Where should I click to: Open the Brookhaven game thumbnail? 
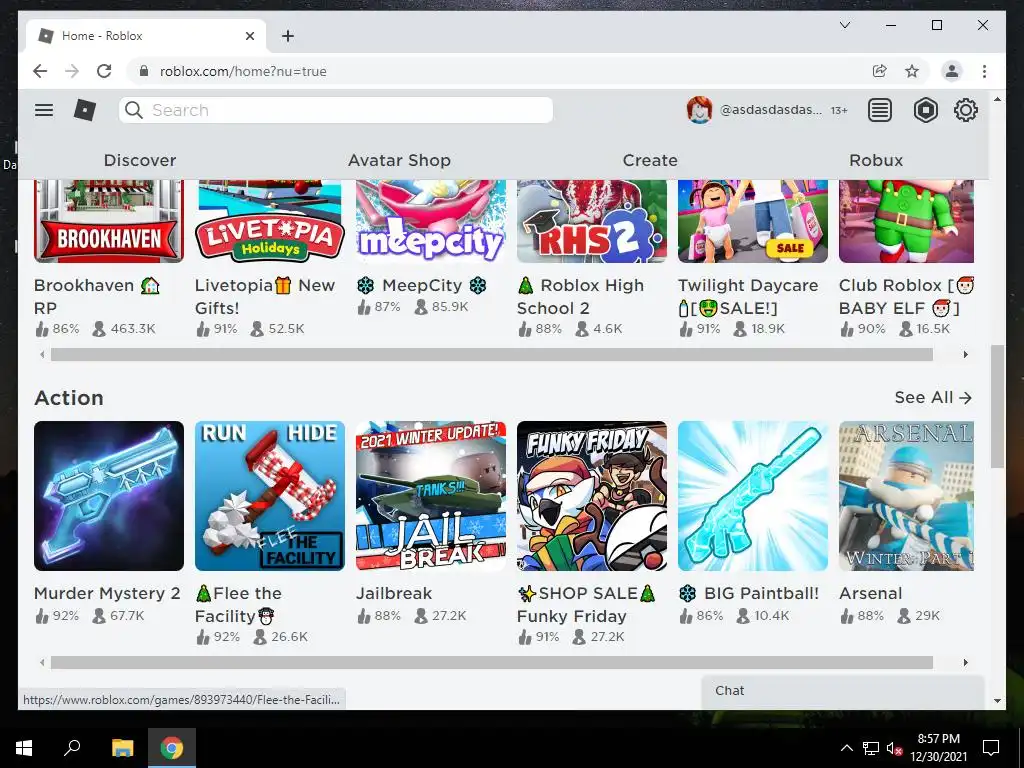pos(109,221)
